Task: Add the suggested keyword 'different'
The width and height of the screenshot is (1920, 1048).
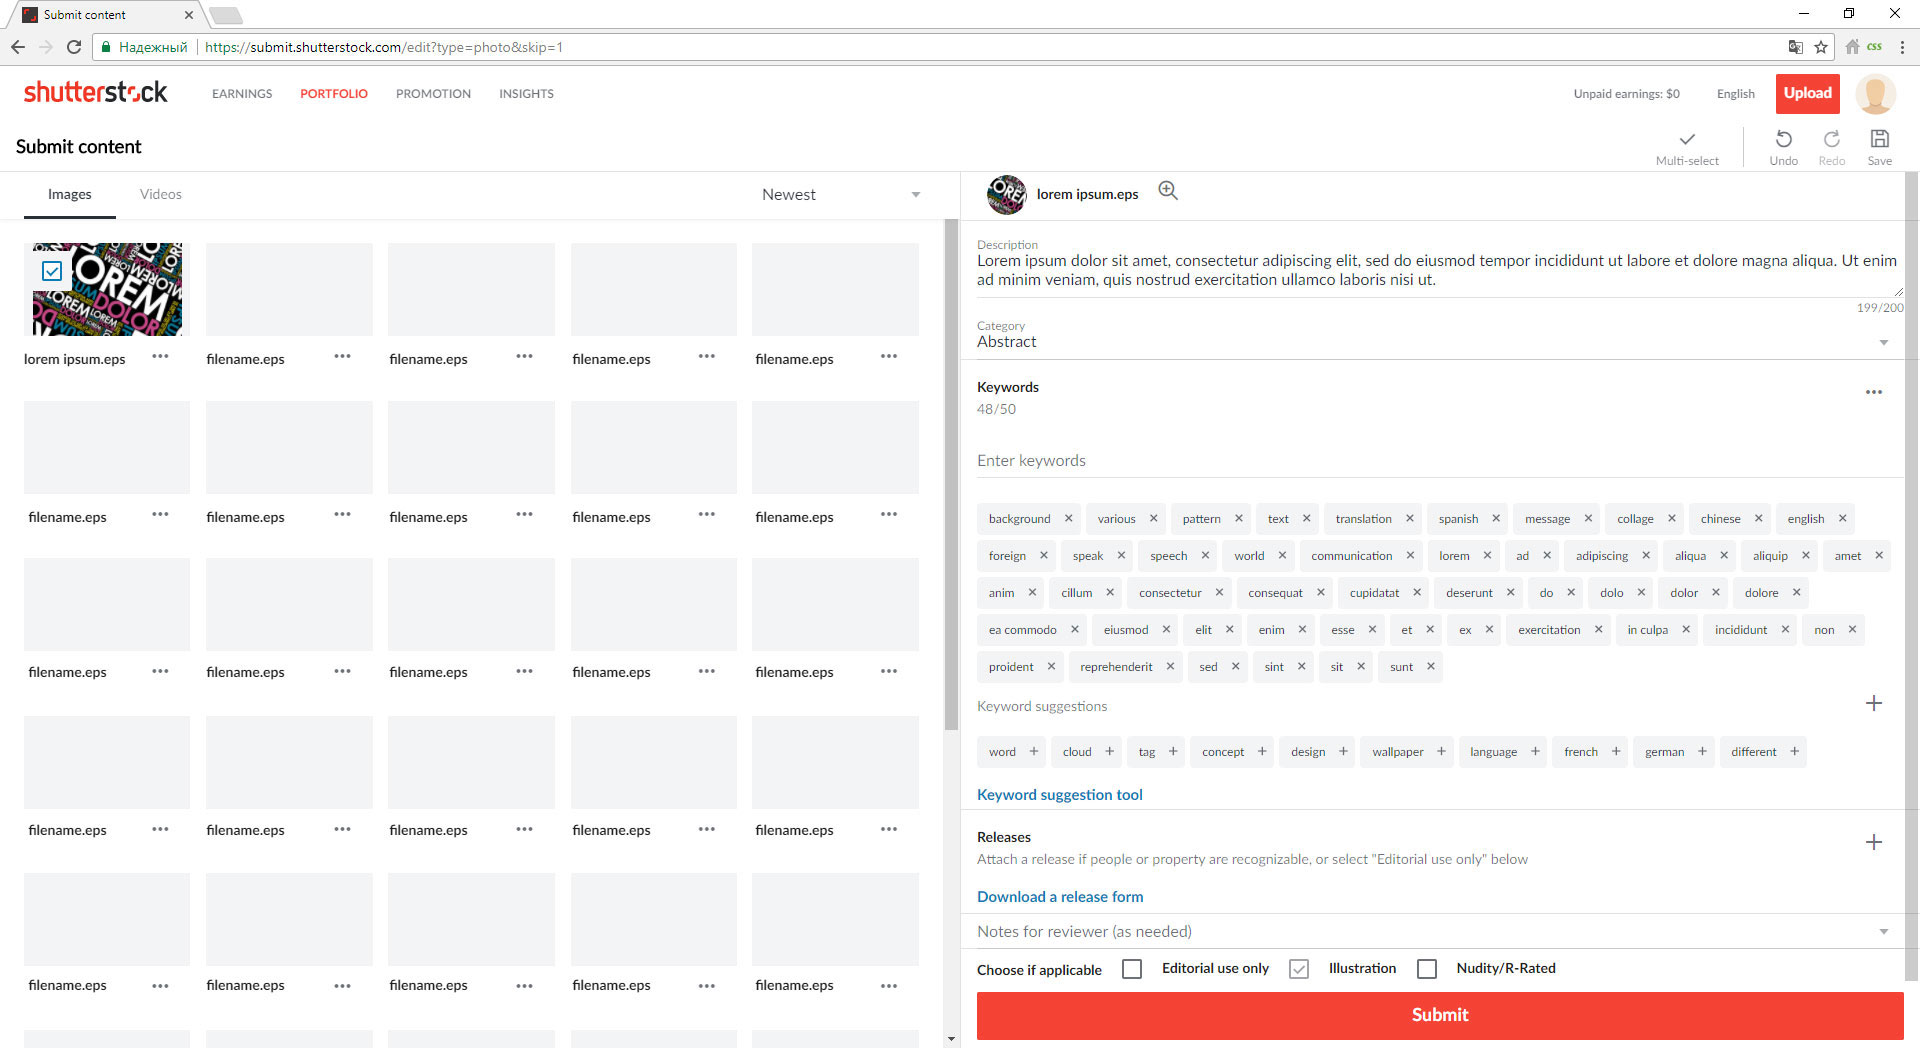Action: [1795, 751]
